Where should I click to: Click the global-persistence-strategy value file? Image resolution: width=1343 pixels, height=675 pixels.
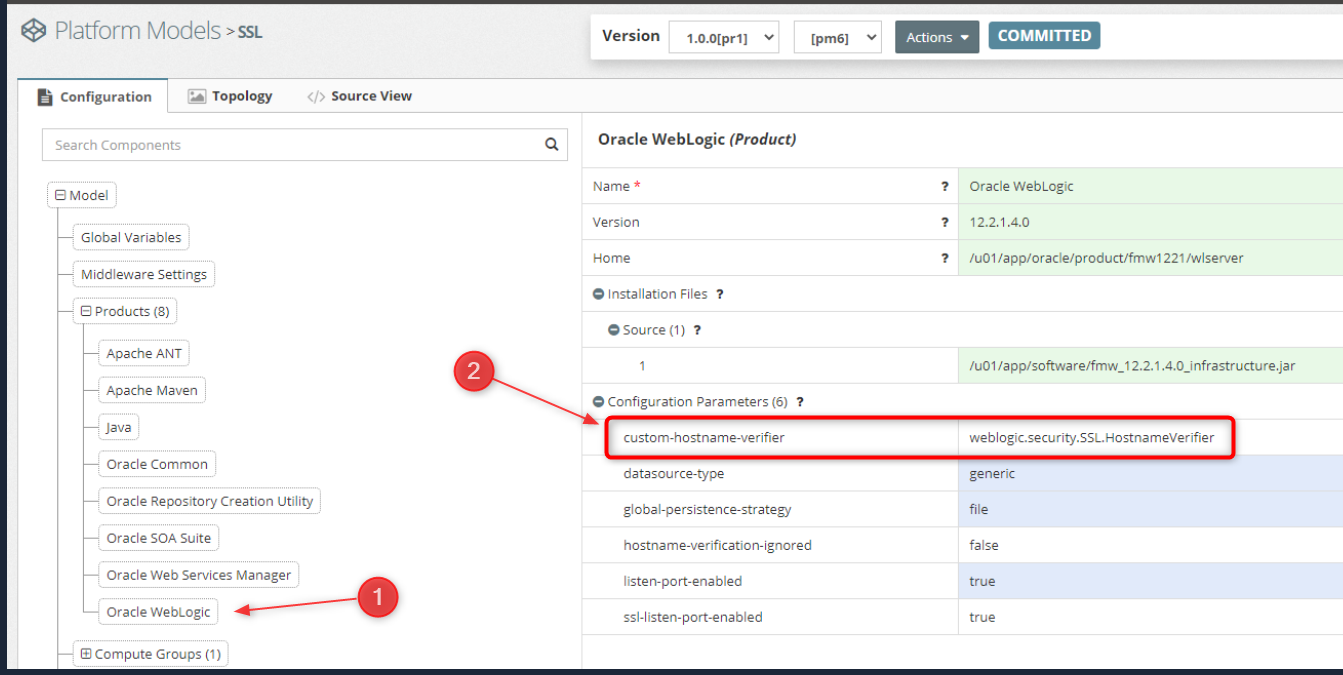tap(1150, 510)
